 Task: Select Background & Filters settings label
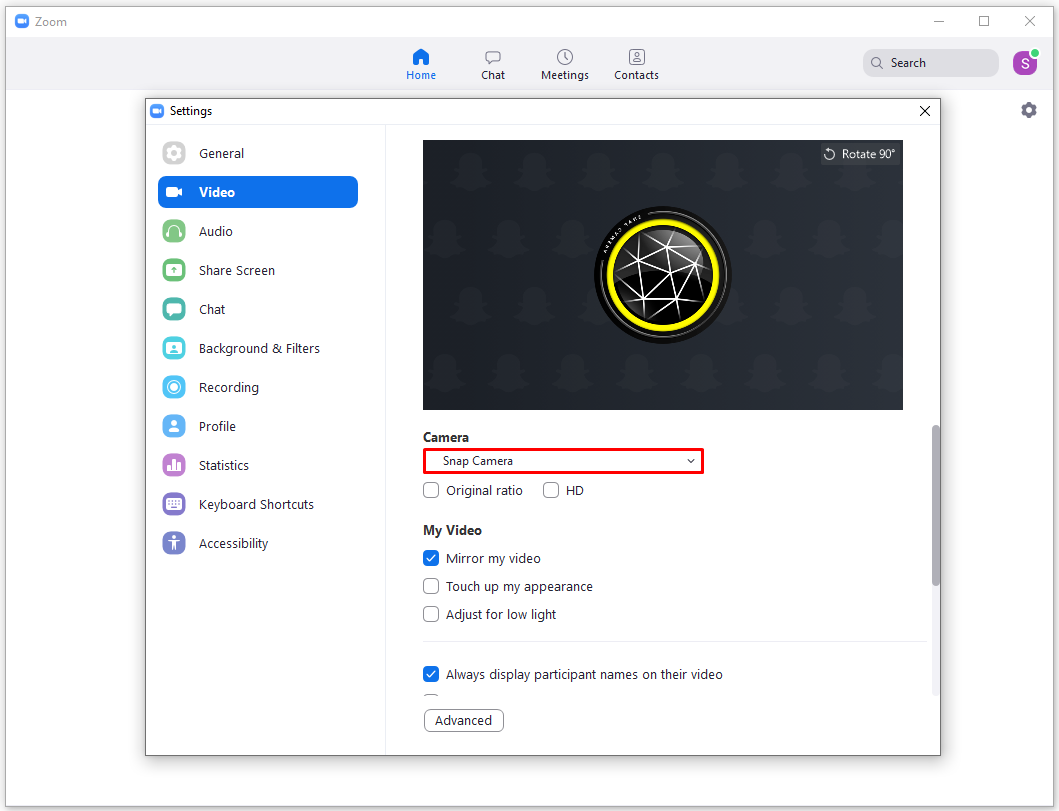pos(259,348)
